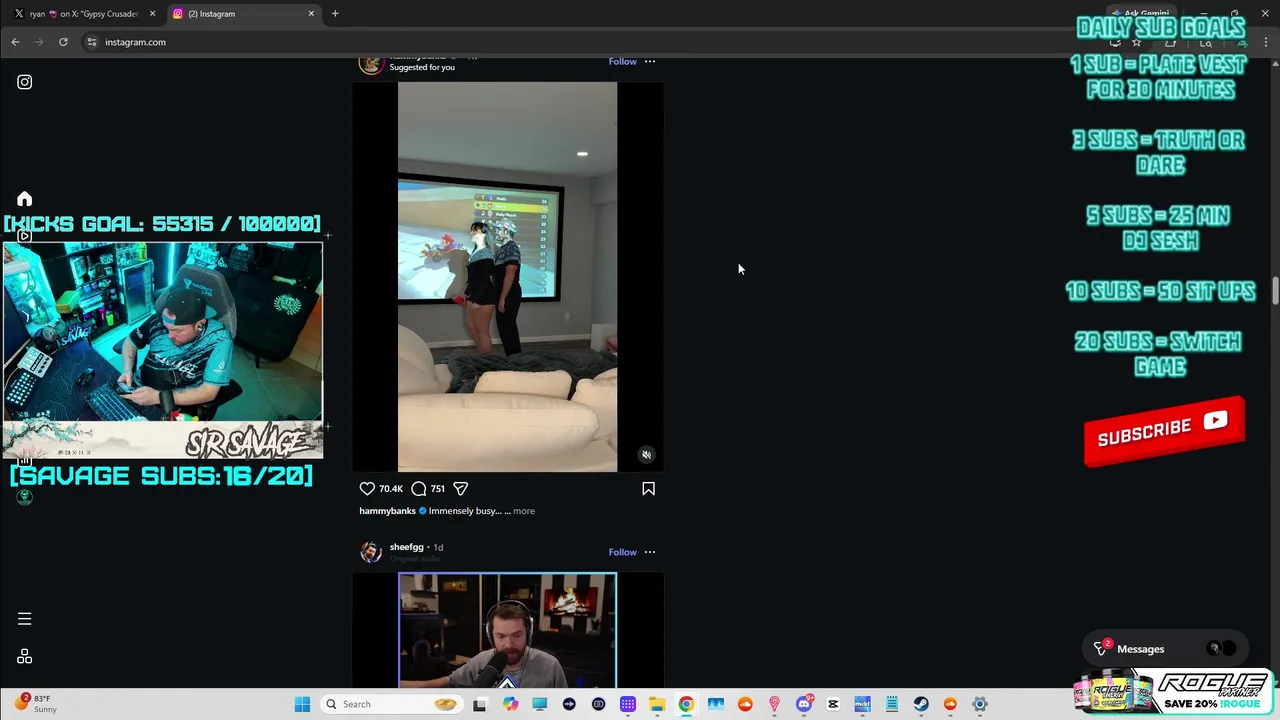Image resolution: width=1280 pixels, height=720 pixels.
Task: Switch to Chrome on the taskbar
Action: point(686,704)
